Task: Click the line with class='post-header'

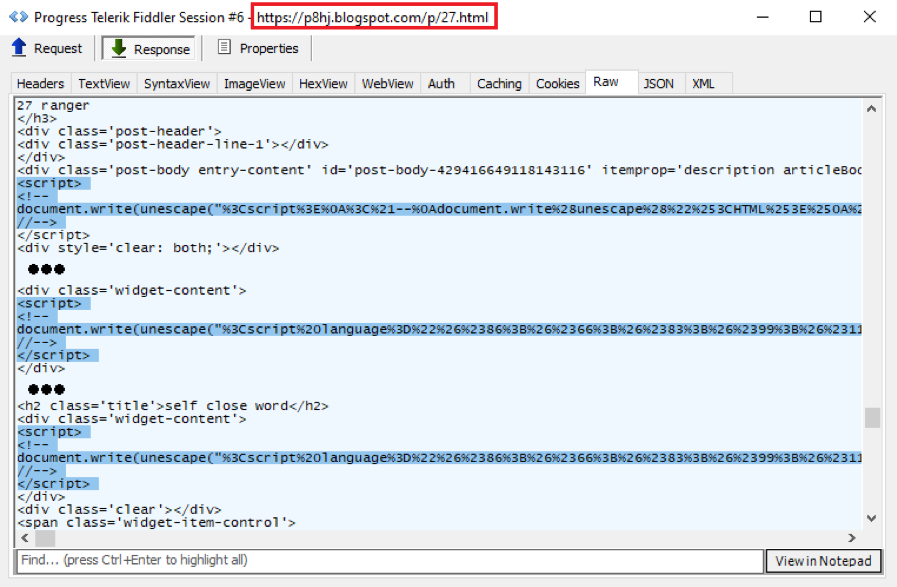Action: [x=119, y=131]
